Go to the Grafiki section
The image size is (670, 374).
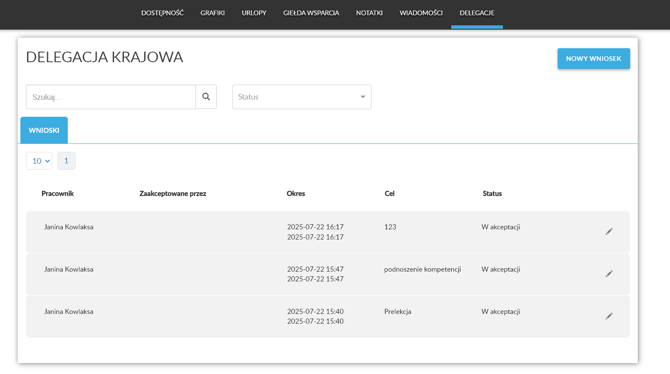[212, 13]
